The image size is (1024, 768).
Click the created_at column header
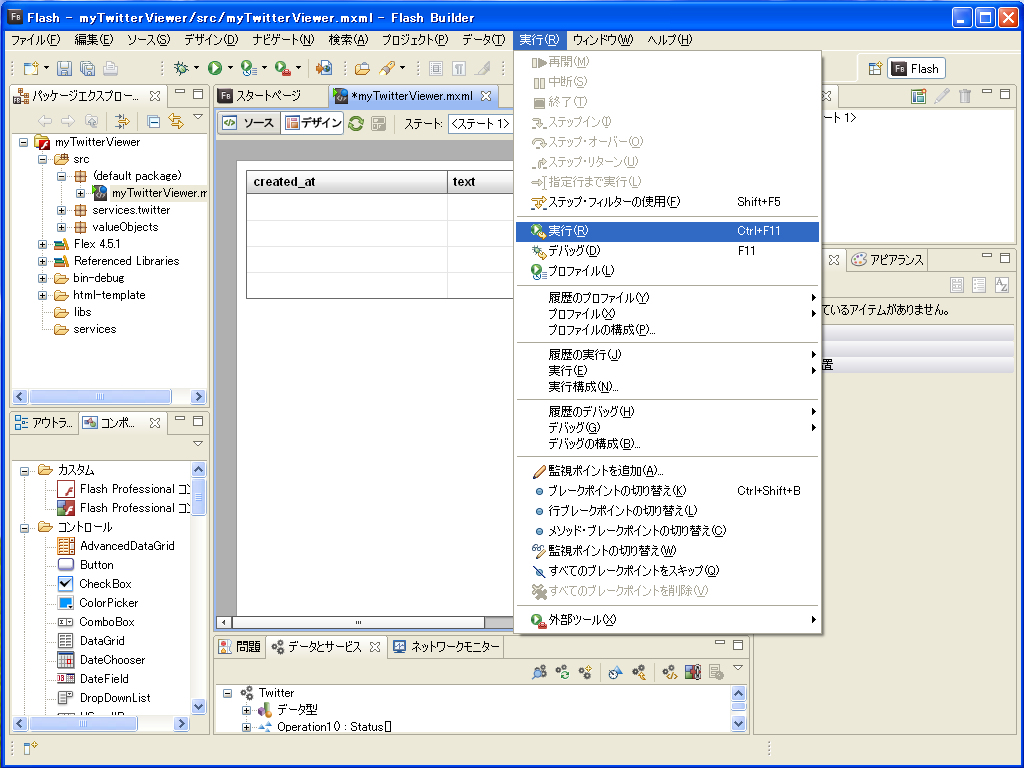[x=347, y=182]
